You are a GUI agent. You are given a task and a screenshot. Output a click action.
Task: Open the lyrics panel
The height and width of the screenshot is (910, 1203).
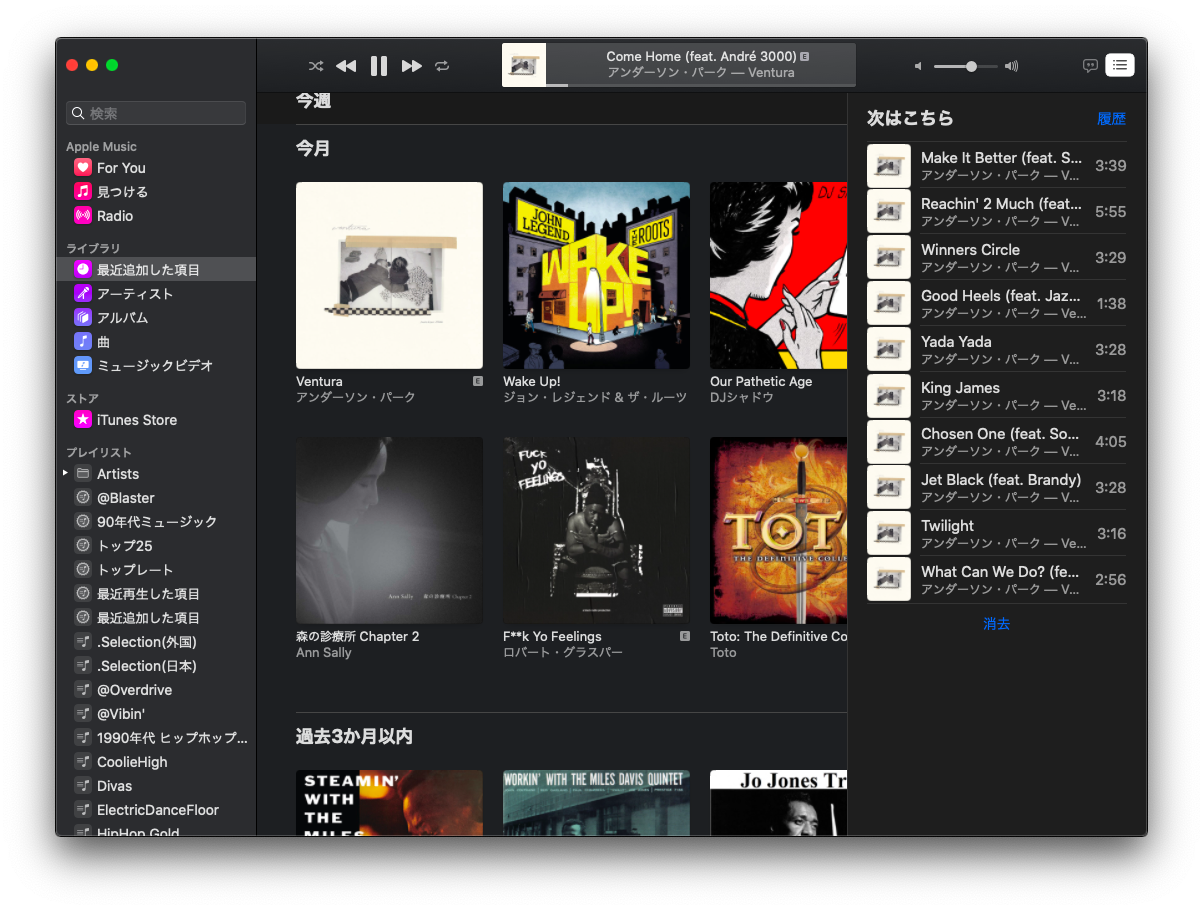[1090, 66]
